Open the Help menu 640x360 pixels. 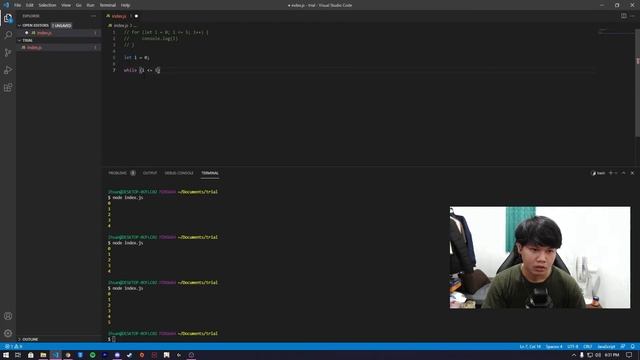[x=125, y=5]
